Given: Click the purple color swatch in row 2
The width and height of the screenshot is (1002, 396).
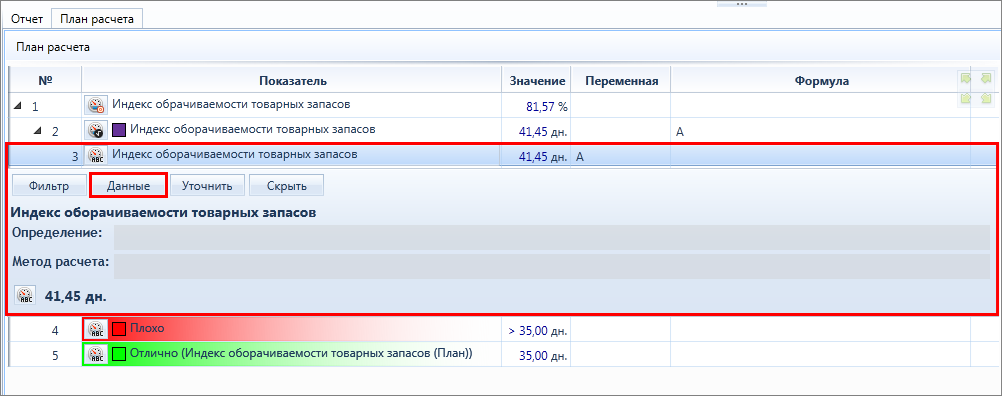Looking at the screenshot, I should click(x=119, y=130).
